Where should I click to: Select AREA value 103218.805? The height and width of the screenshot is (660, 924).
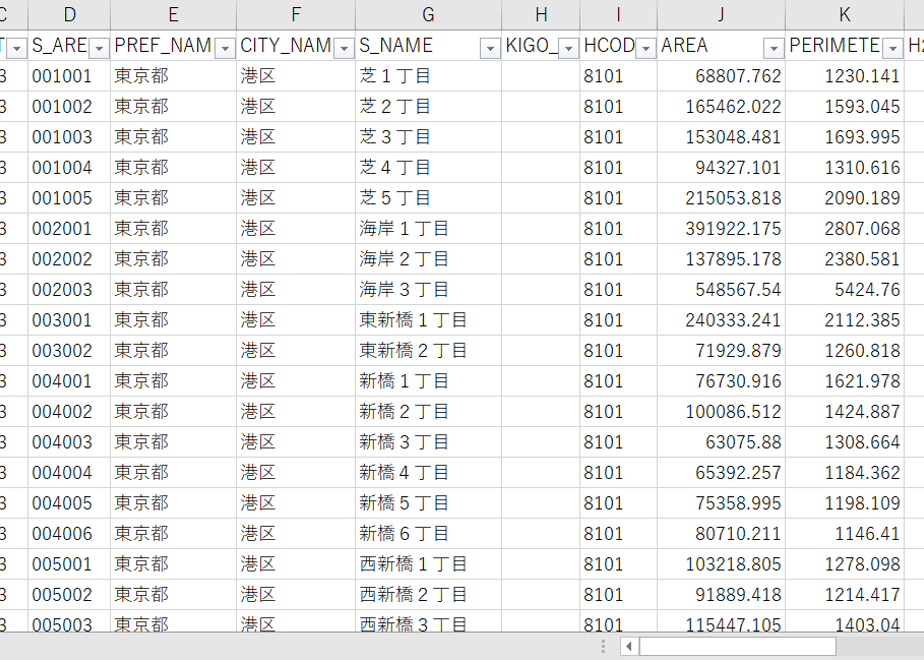pyautogui.click(x=721, y=564)
